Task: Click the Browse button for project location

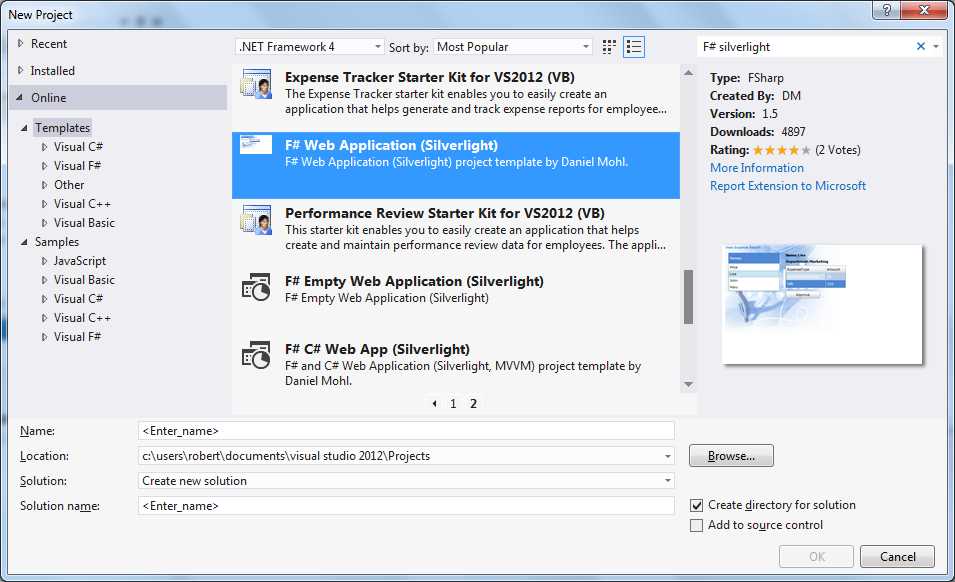Action: (x=730, y=455)
